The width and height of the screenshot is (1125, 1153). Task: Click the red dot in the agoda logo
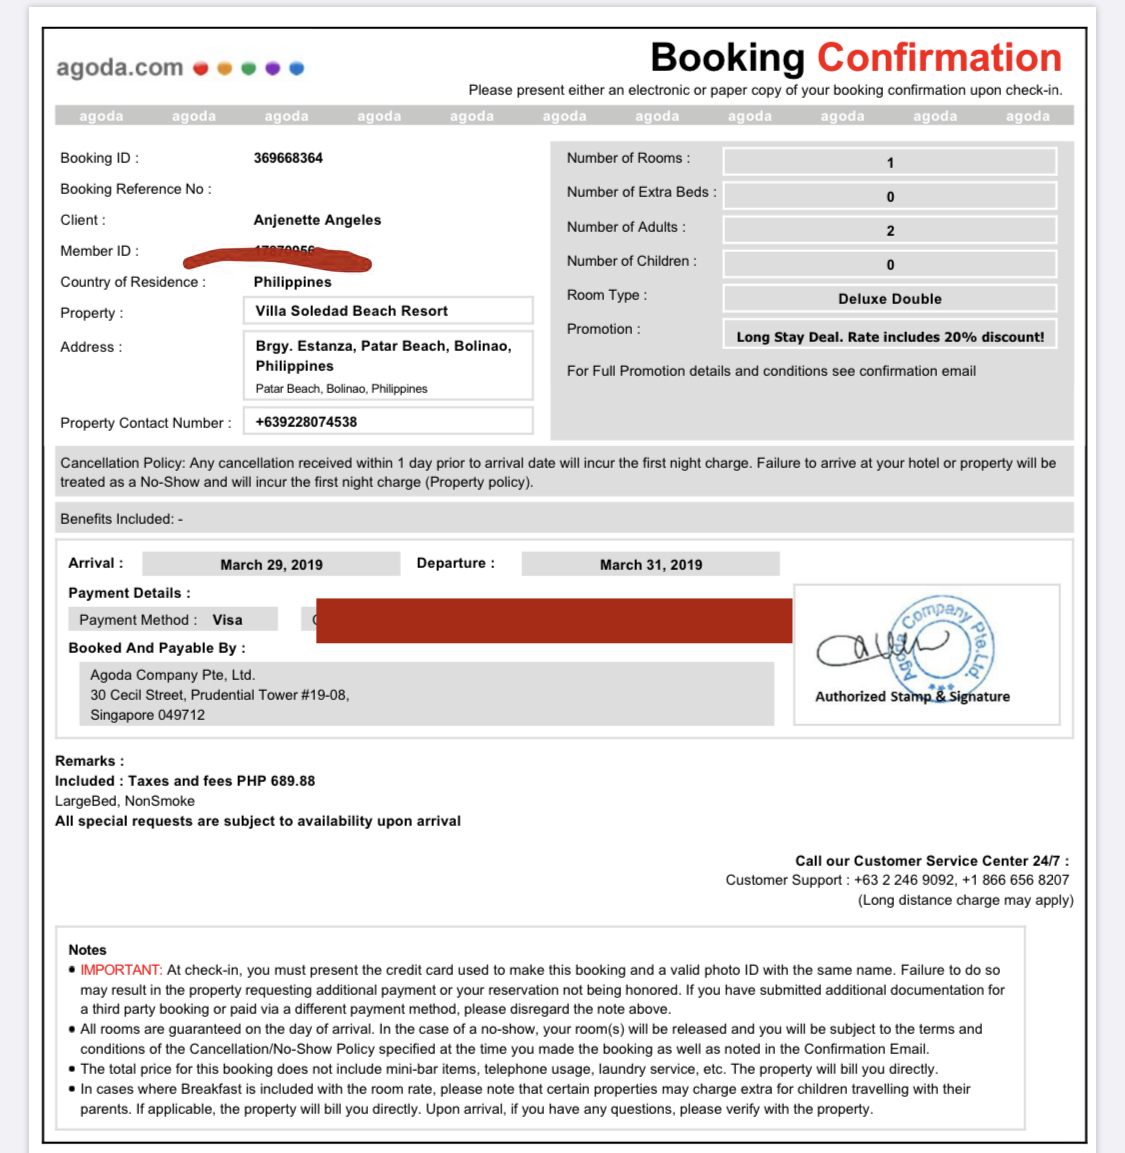[x=201, y=68]
